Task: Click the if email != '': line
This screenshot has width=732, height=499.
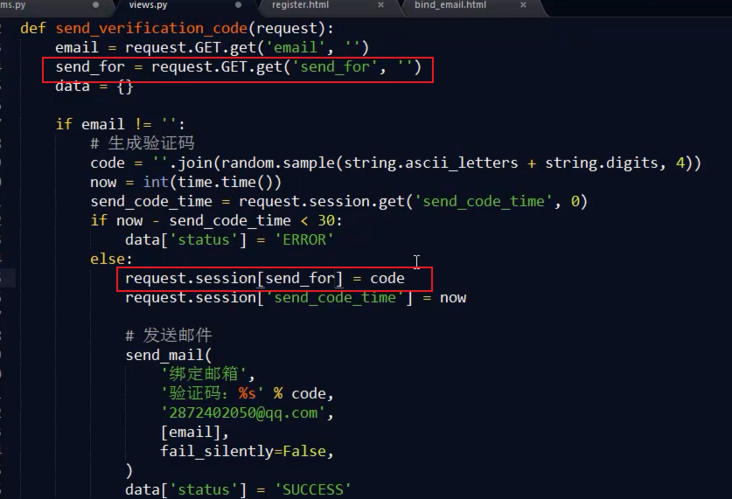Action: click(x=120, y=125)
